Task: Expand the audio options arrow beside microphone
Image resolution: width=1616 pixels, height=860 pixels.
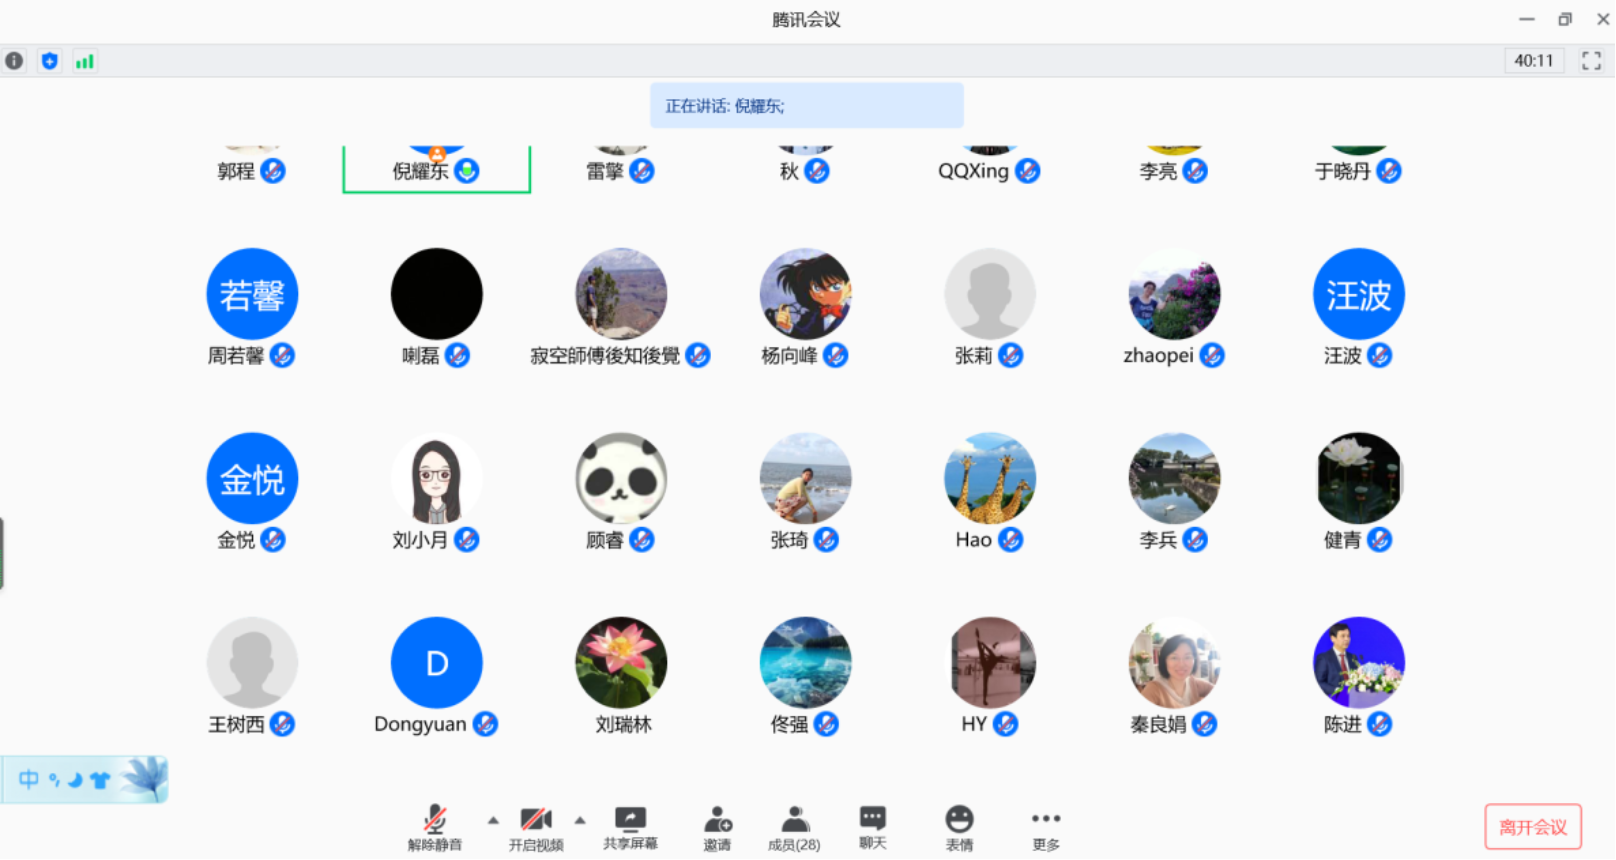Action: click(x=493, y=820)
